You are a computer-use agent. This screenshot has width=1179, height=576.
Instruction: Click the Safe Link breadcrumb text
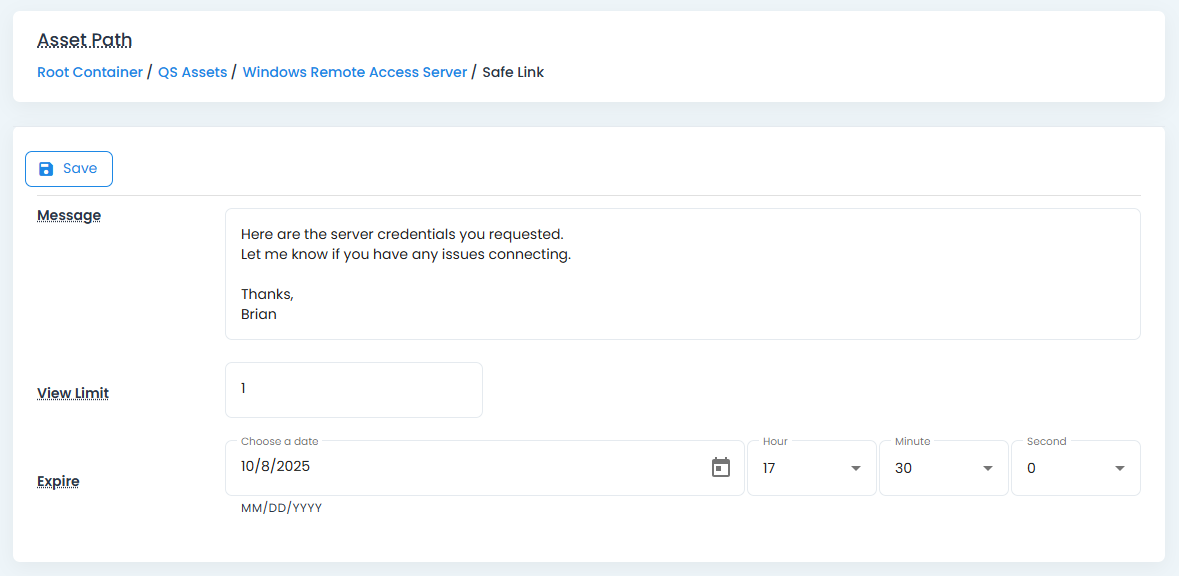click(513, 72)
